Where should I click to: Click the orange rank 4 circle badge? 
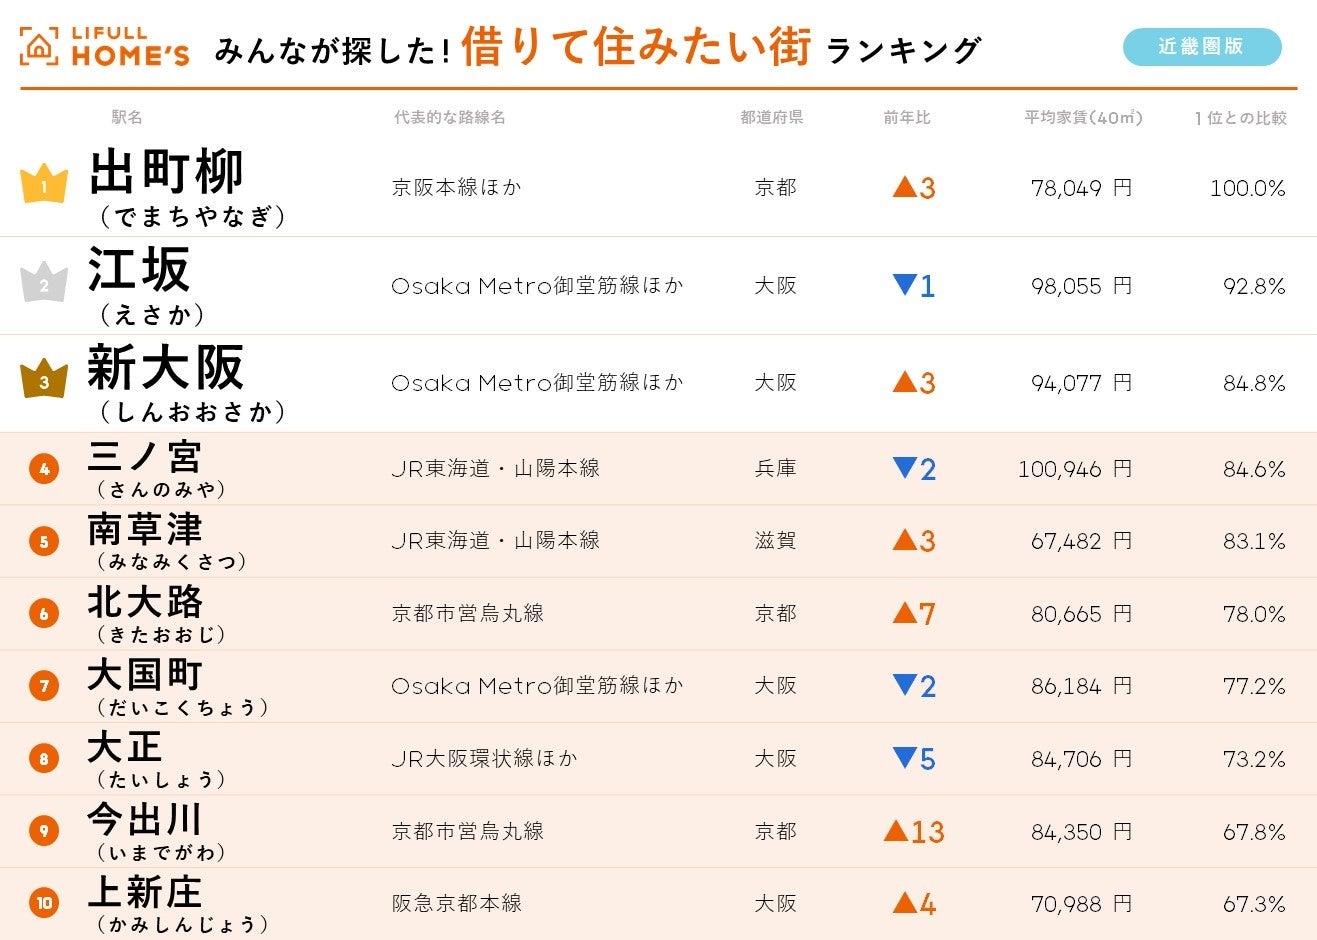[44, 468]
